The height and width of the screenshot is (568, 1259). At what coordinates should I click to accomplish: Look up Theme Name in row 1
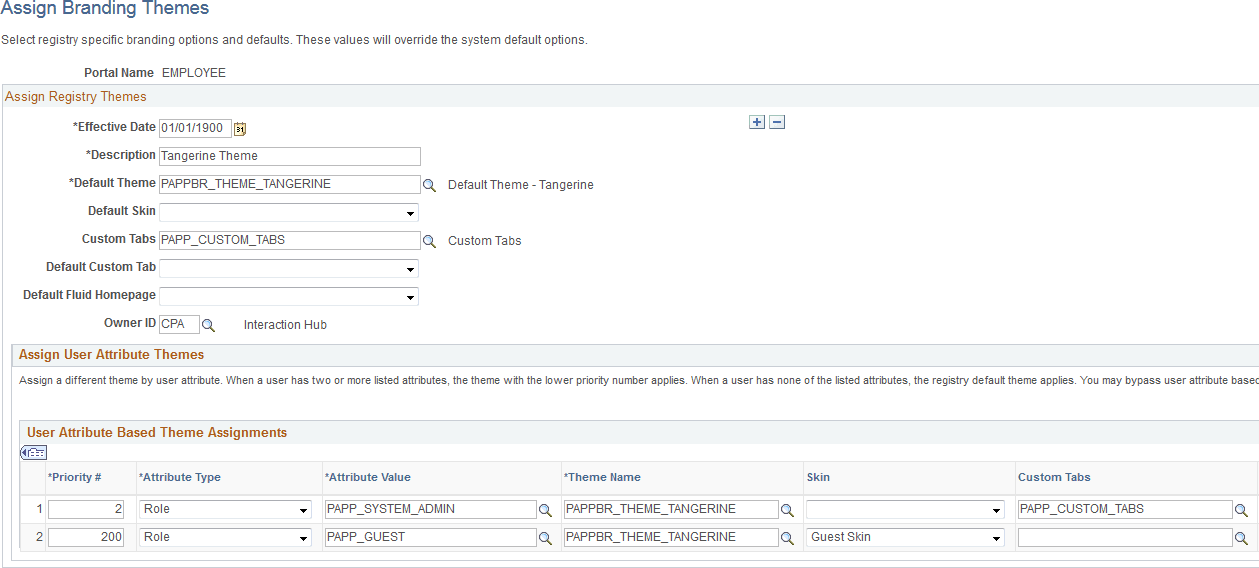[x=787, y=510]
